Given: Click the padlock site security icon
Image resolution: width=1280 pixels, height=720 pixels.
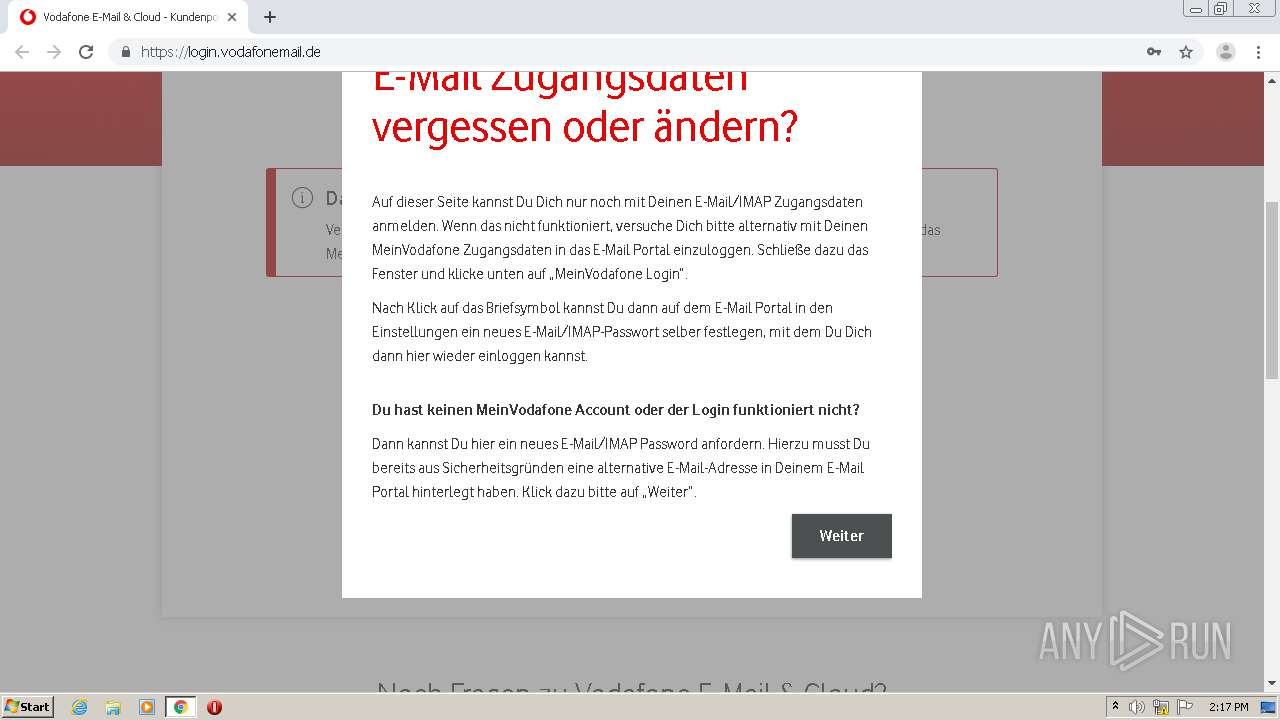Looking at the screenshot, I should 126,52.
